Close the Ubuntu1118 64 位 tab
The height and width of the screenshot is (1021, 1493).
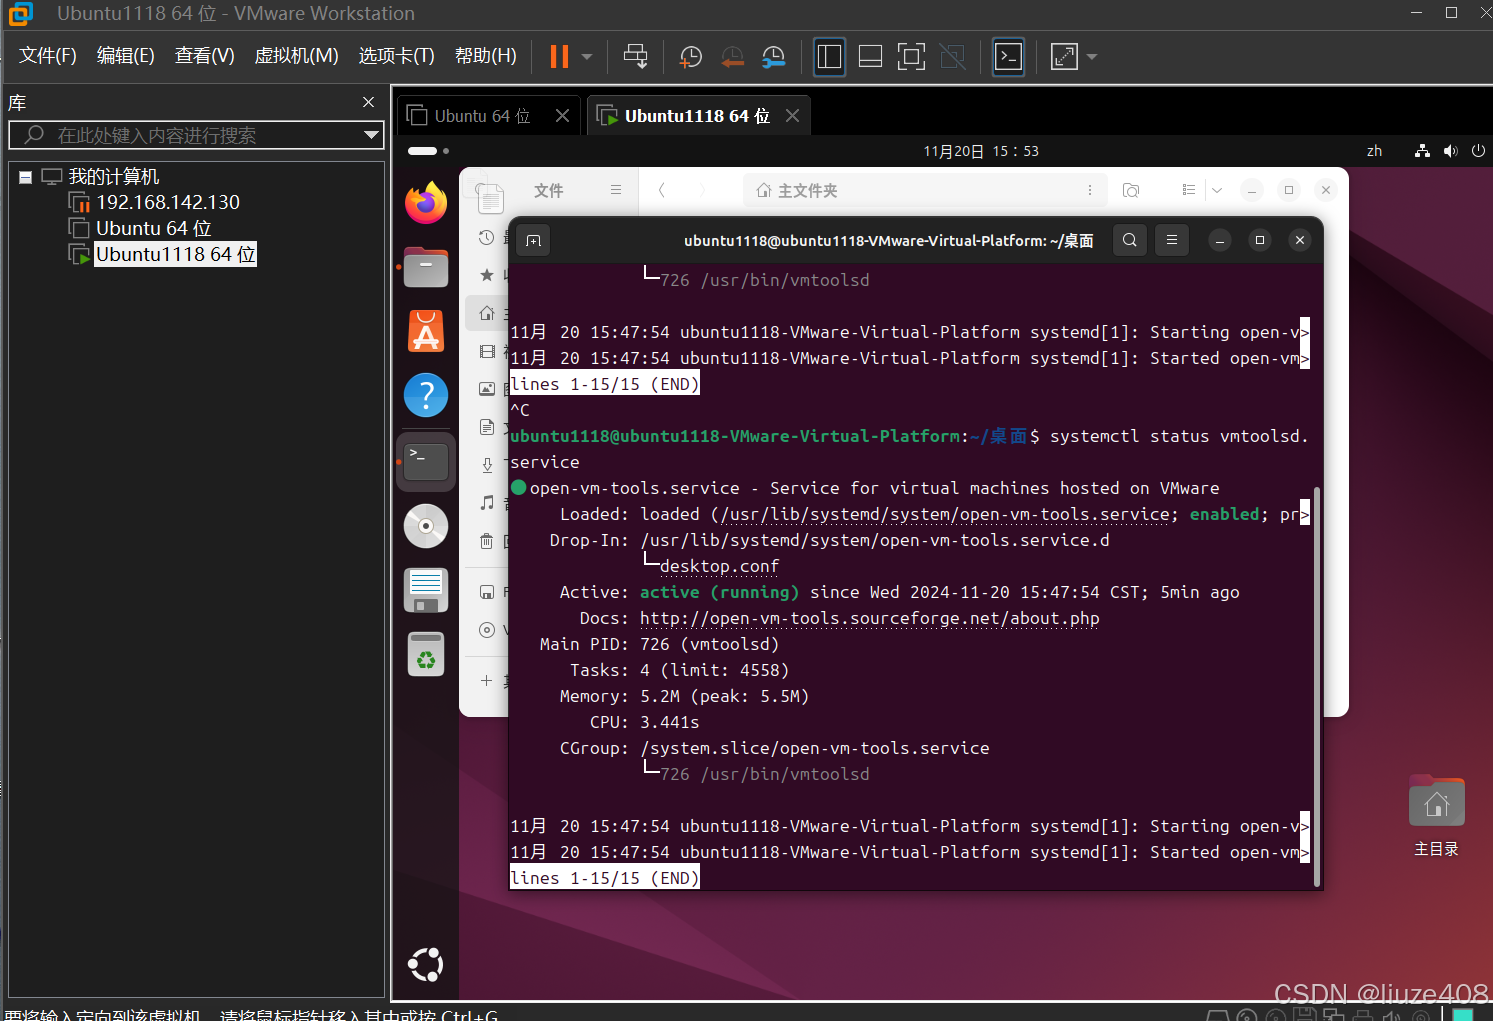tap(793, 116)
